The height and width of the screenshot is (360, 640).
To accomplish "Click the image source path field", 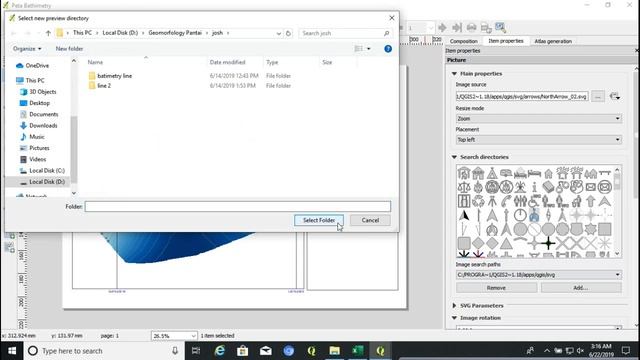I will [x=522, y=97].
